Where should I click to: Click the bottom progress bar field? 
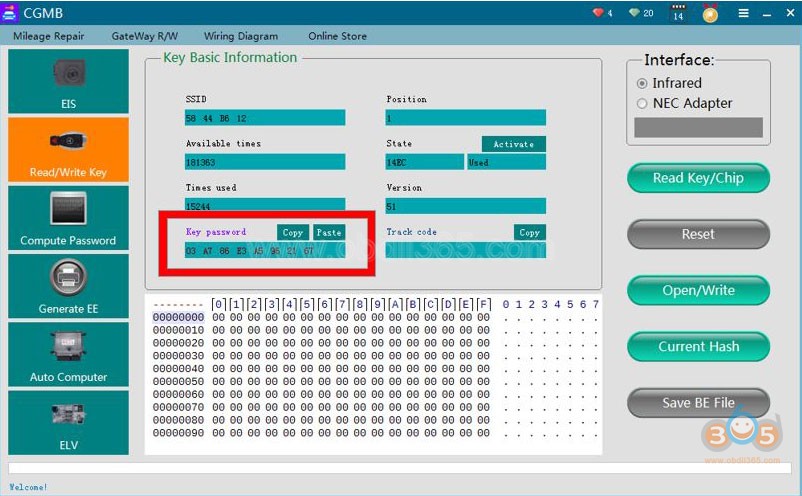tap(400, 468)
